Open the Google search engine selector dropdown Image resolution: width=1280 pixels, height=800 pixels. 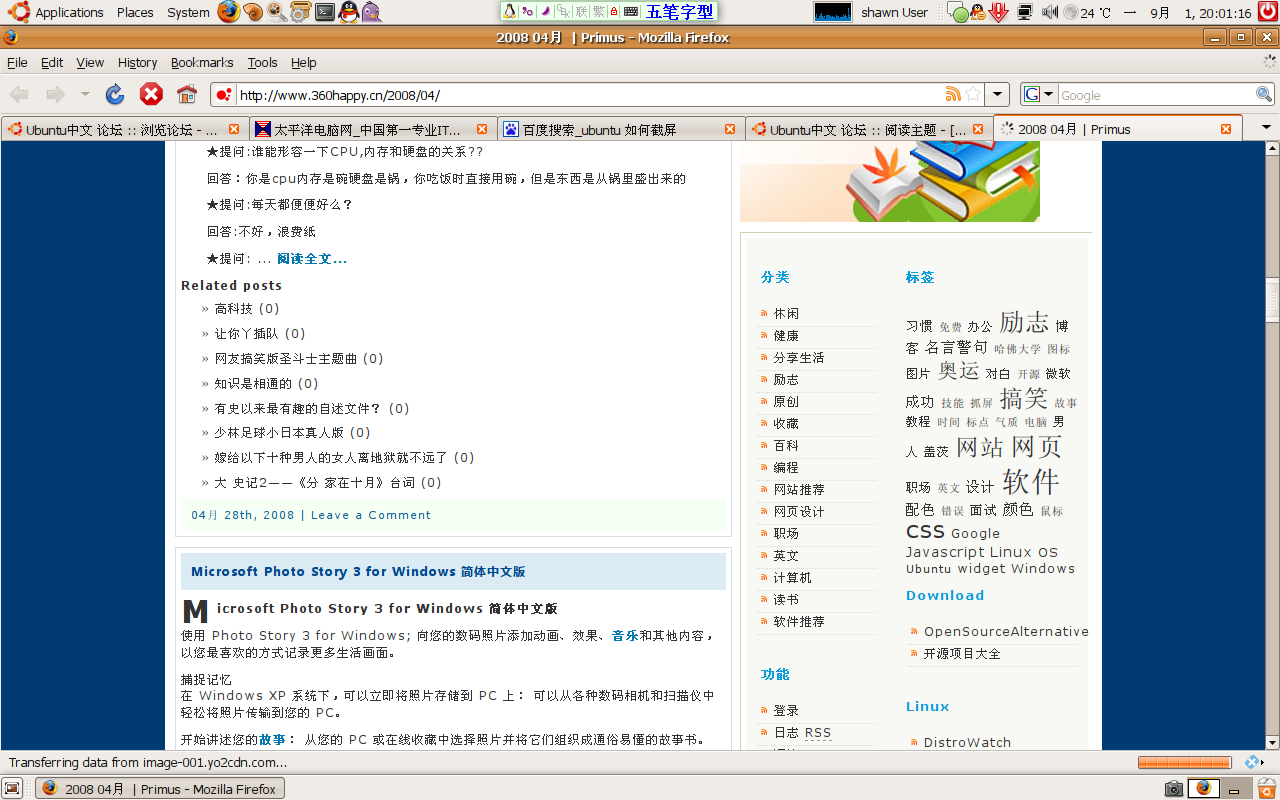(x=1039, y=94)
